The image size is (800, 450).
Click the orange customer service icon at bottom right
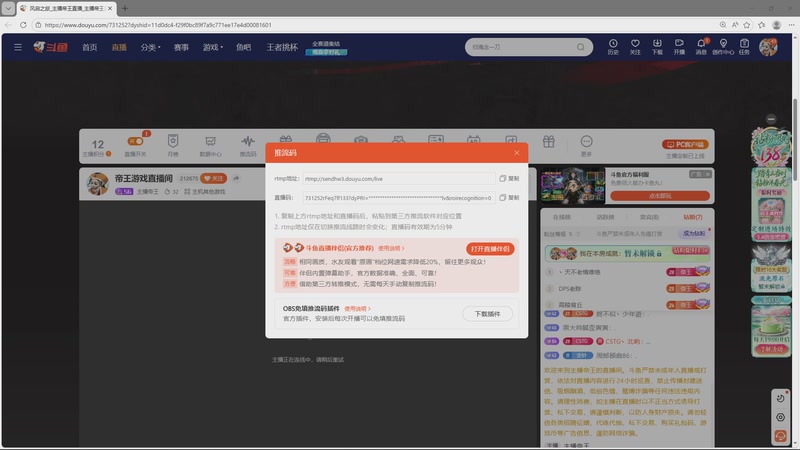click(x=781, y=435)
